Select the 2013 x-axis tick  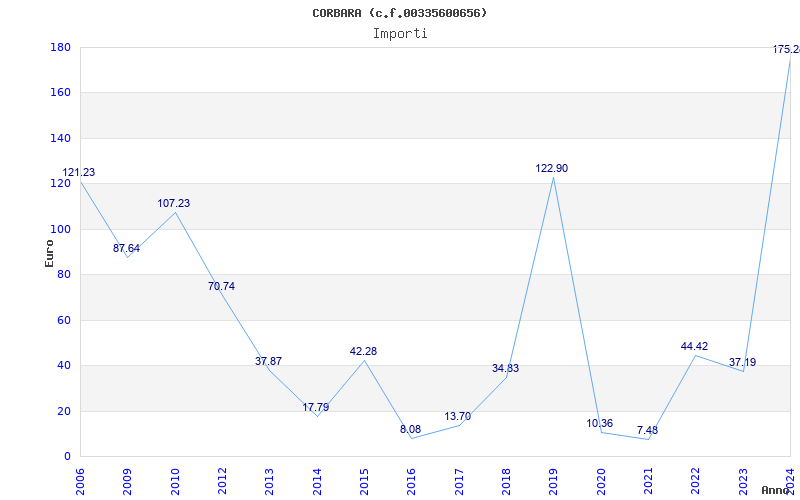(x=269, y=482)
